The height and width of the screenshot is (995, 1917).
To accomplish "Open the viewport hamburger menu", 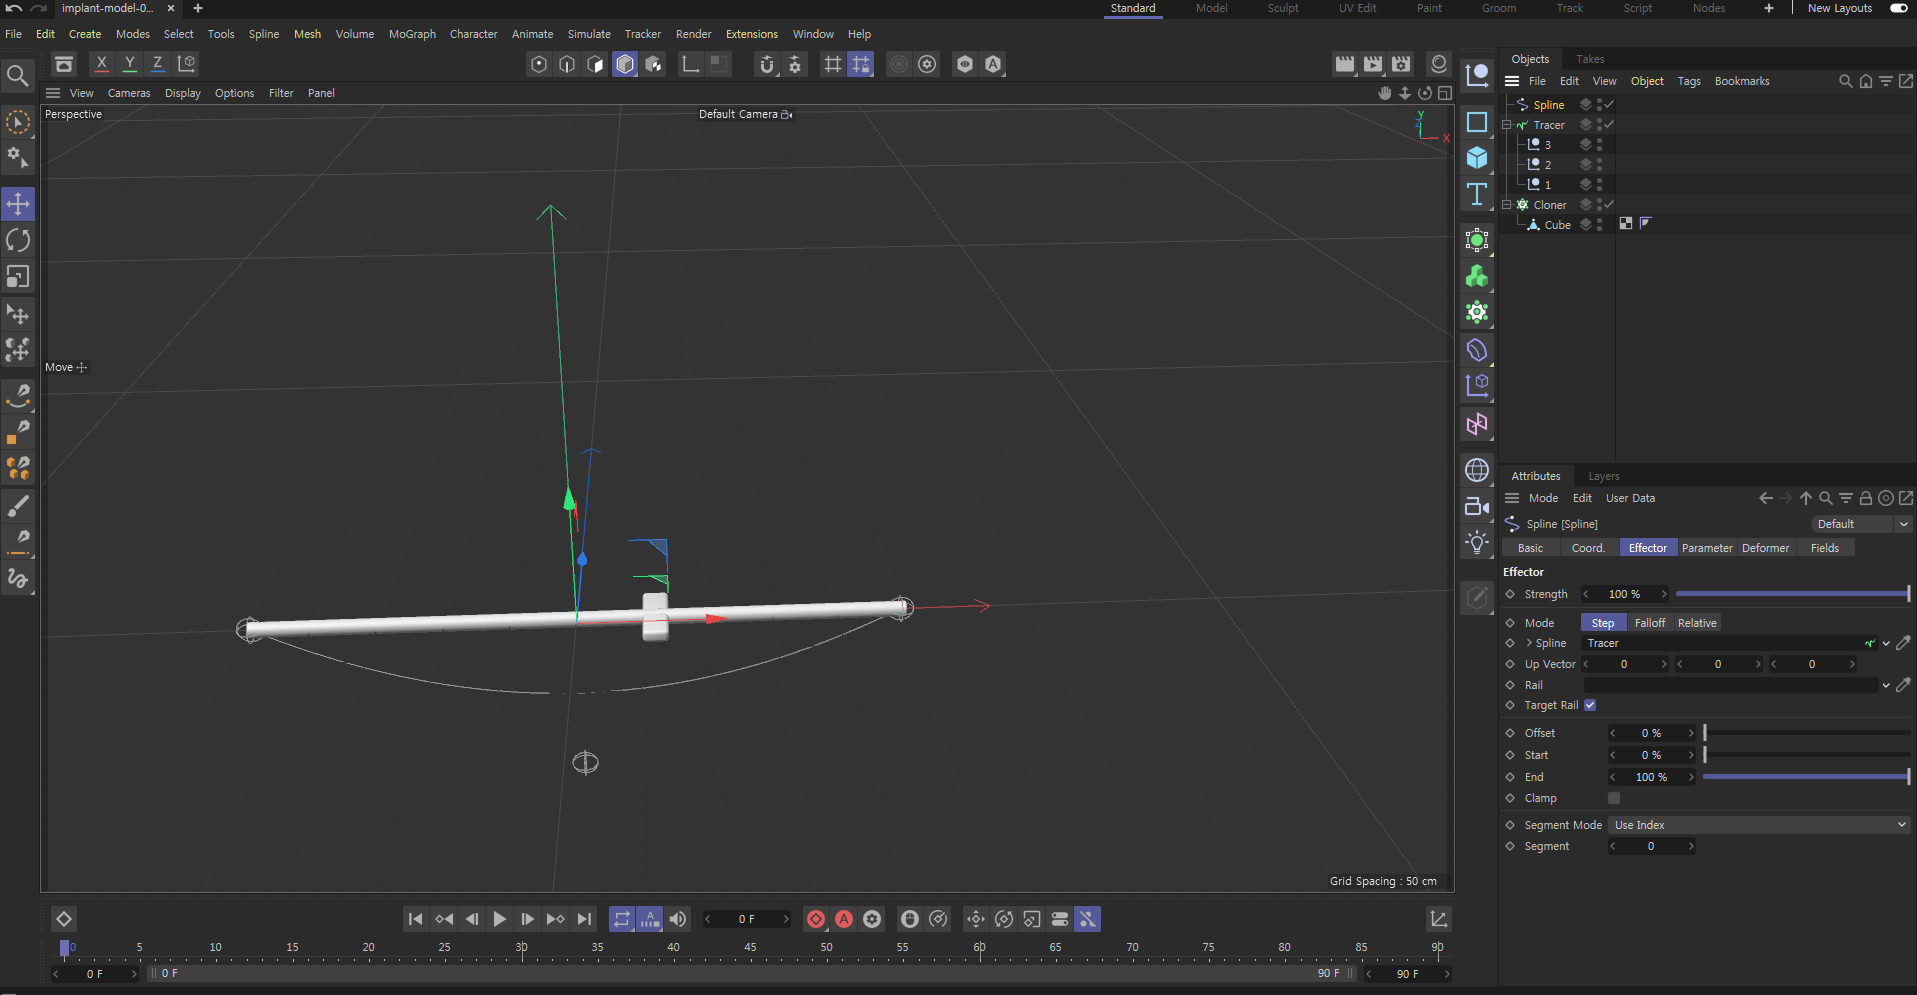I will click(x=53, y=93).
